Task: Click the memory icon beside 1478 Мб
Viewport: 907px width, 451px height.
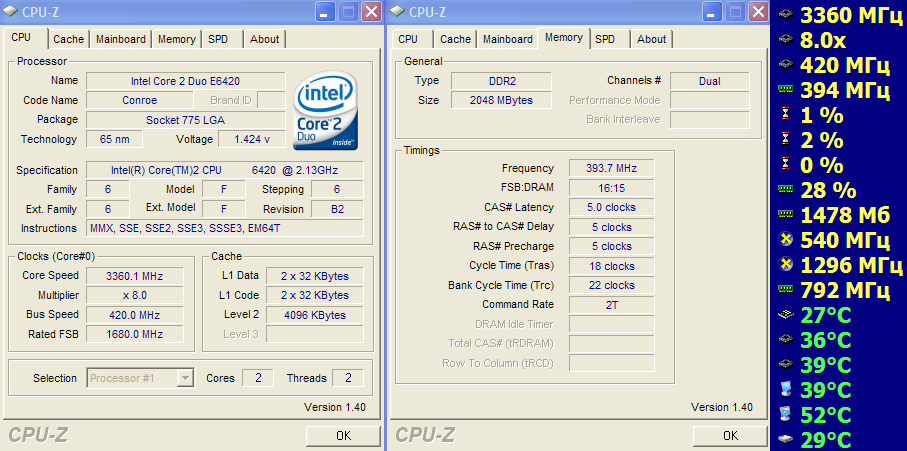Action: [785, 214]
